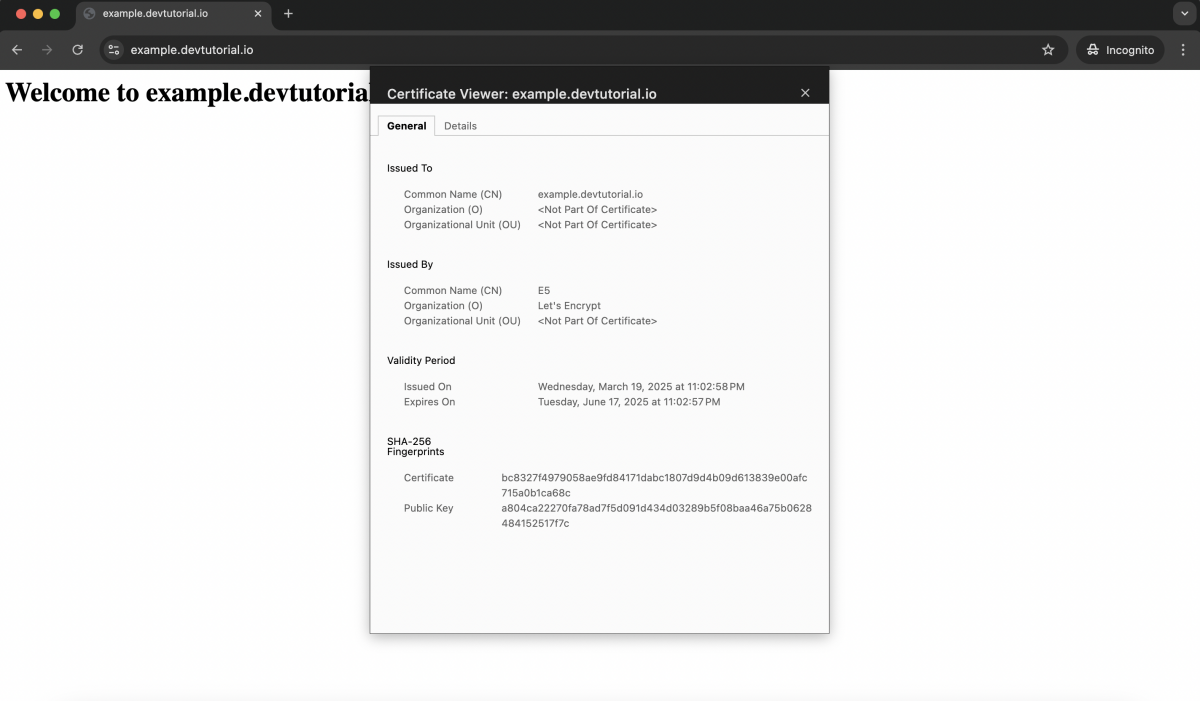The width and height of the screenshot is (1200, 701).
Task: Click the Let's Encrypt organization value
Action: 569,306
